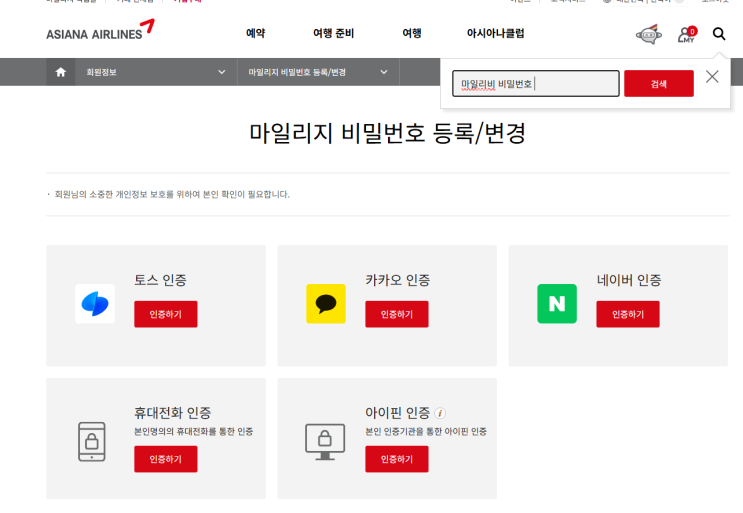This screenshot has width=743, height=513.
Task: Click the 마일리지 비밀번호 등록/변경 page title
Action: [388, 133]
